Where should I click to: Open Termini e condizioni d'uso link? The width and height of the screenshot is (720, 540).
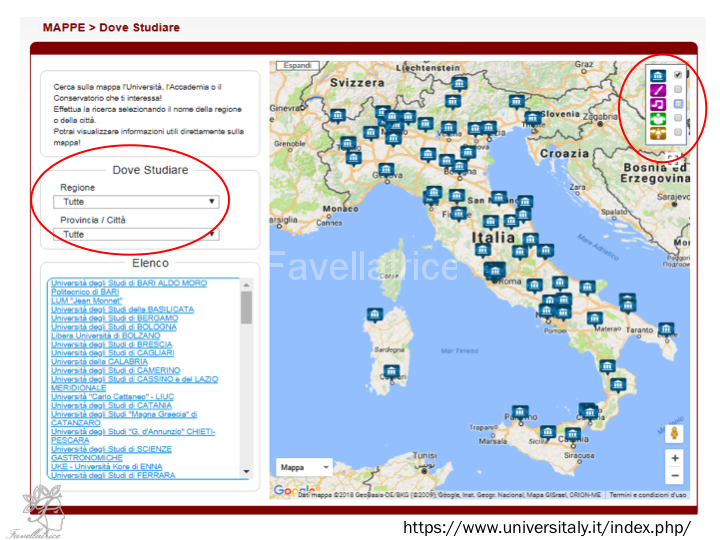click(648, 495)
